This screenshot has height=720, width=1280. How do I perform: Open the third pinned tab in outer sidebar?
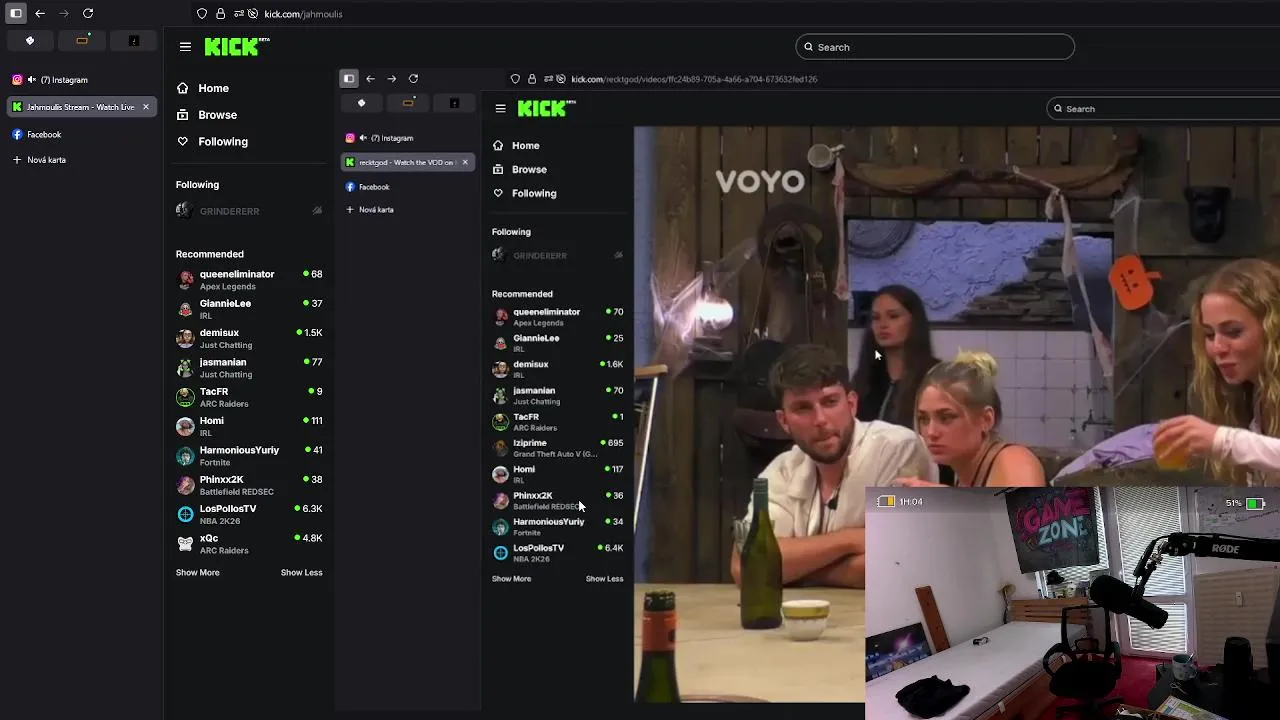click(134, 41)
